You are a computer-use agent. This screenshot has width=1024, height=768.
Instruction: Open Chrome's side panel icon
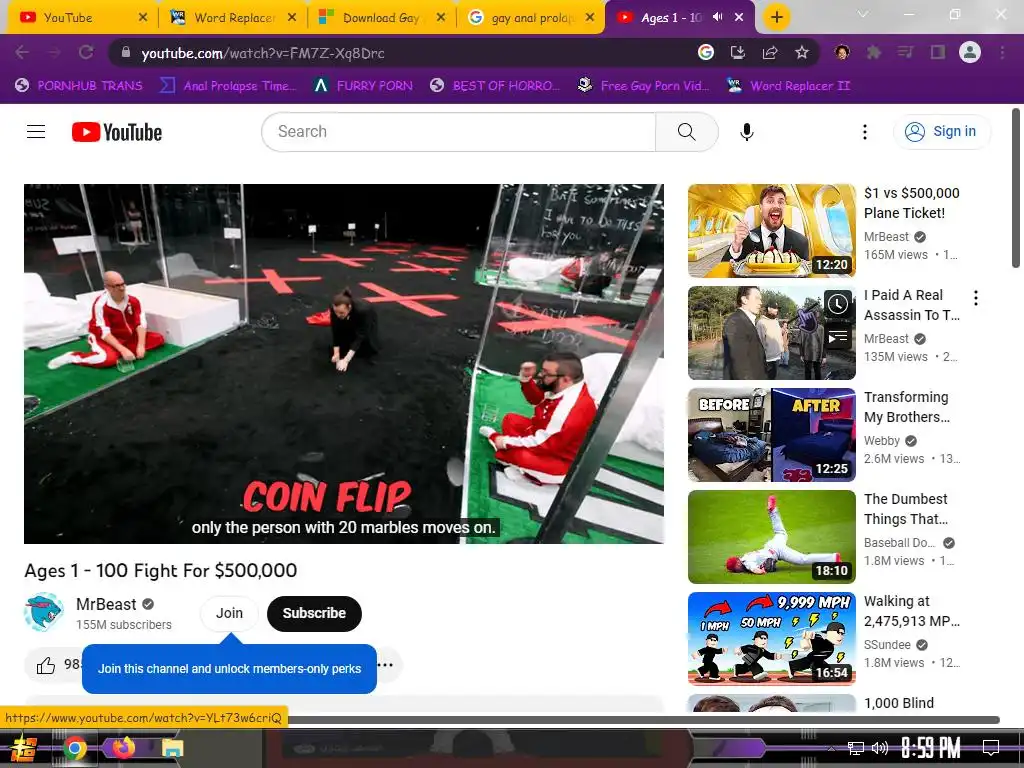[938, 52]
